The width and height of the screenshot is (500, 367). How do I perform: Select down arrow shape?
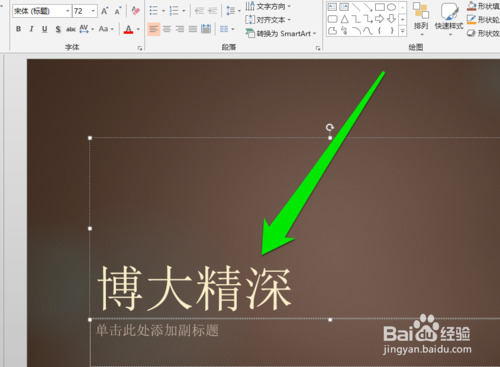(392, 19)
